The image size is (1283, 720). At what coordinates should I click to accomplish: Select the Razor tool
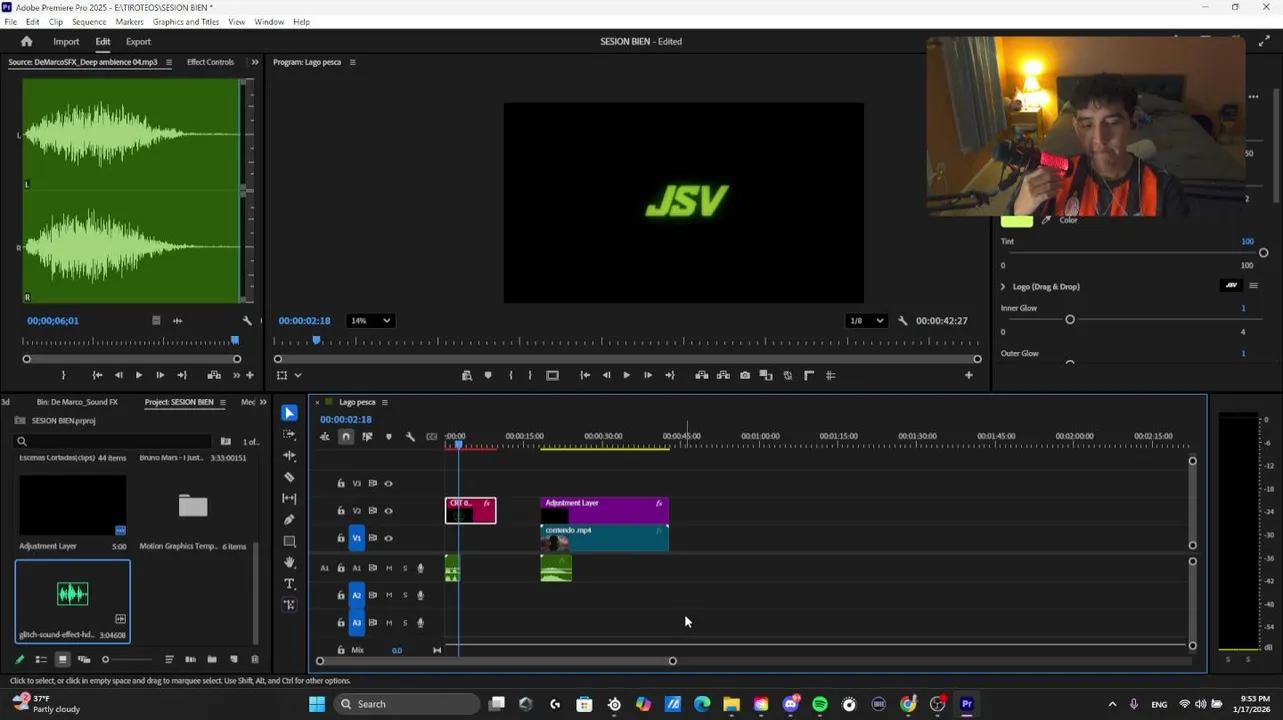289,477
